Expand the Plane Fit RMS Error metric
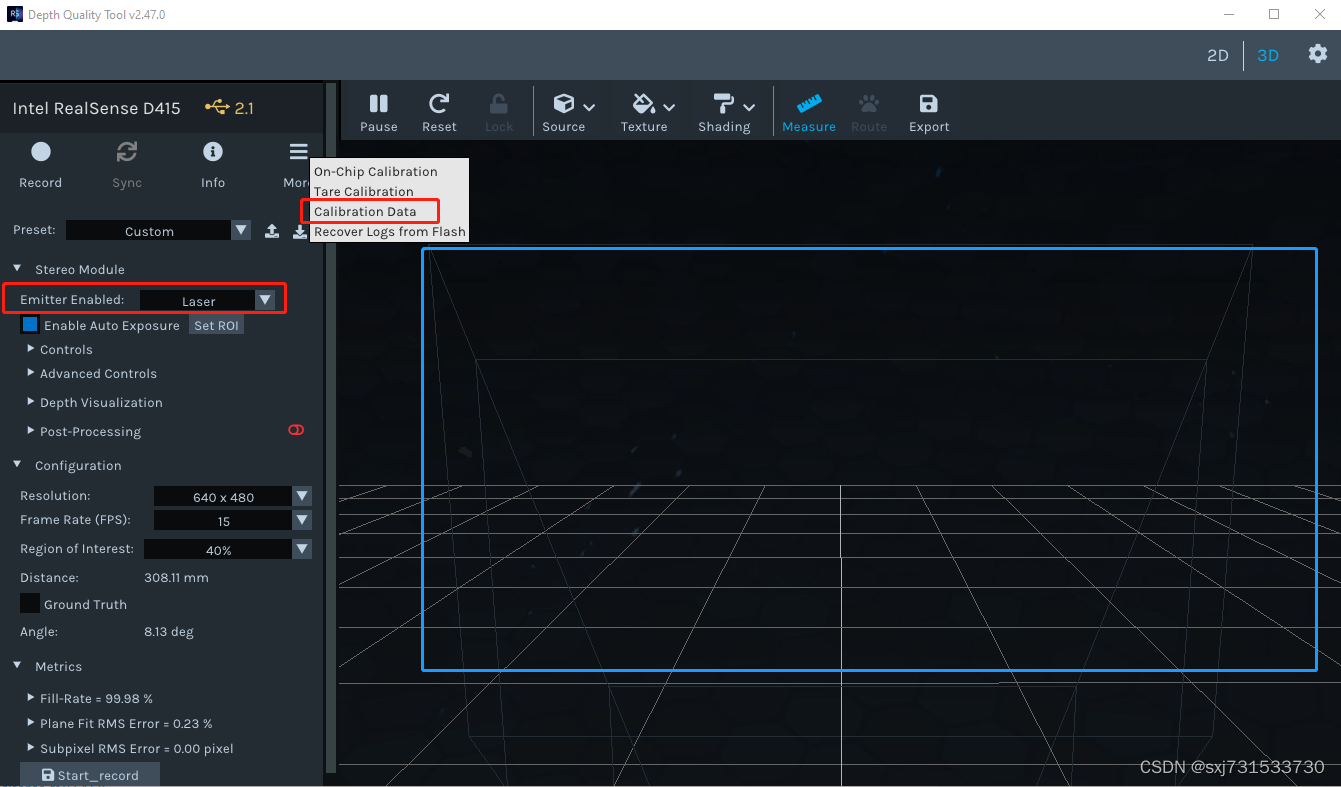 (31, 723)
